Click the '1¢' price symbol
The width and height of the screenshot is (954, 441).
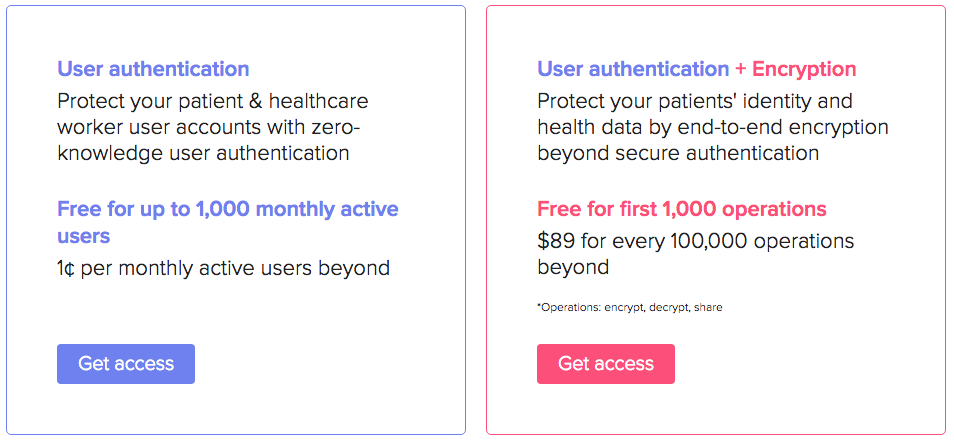click(x=66, y=268)
